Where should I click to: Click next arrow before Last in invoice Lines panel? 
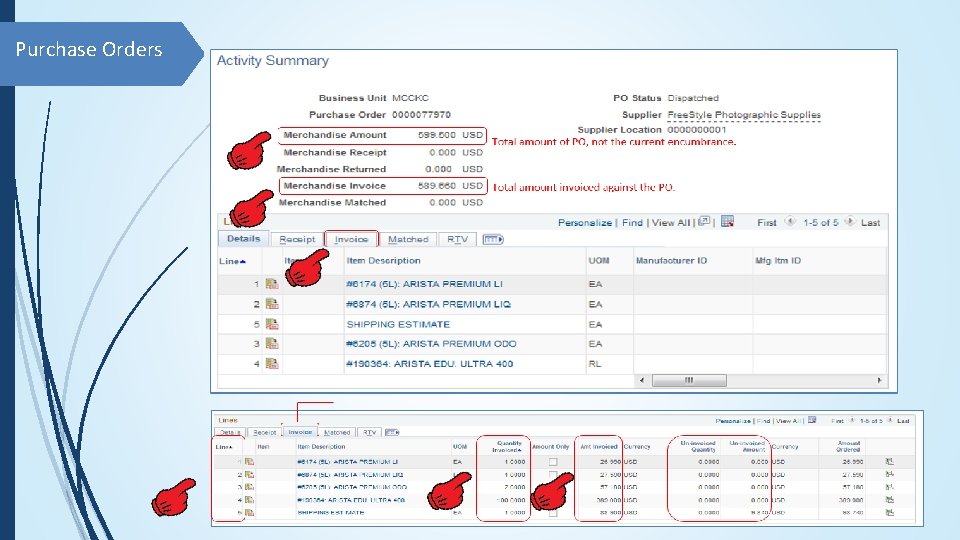tap(890, 421)
